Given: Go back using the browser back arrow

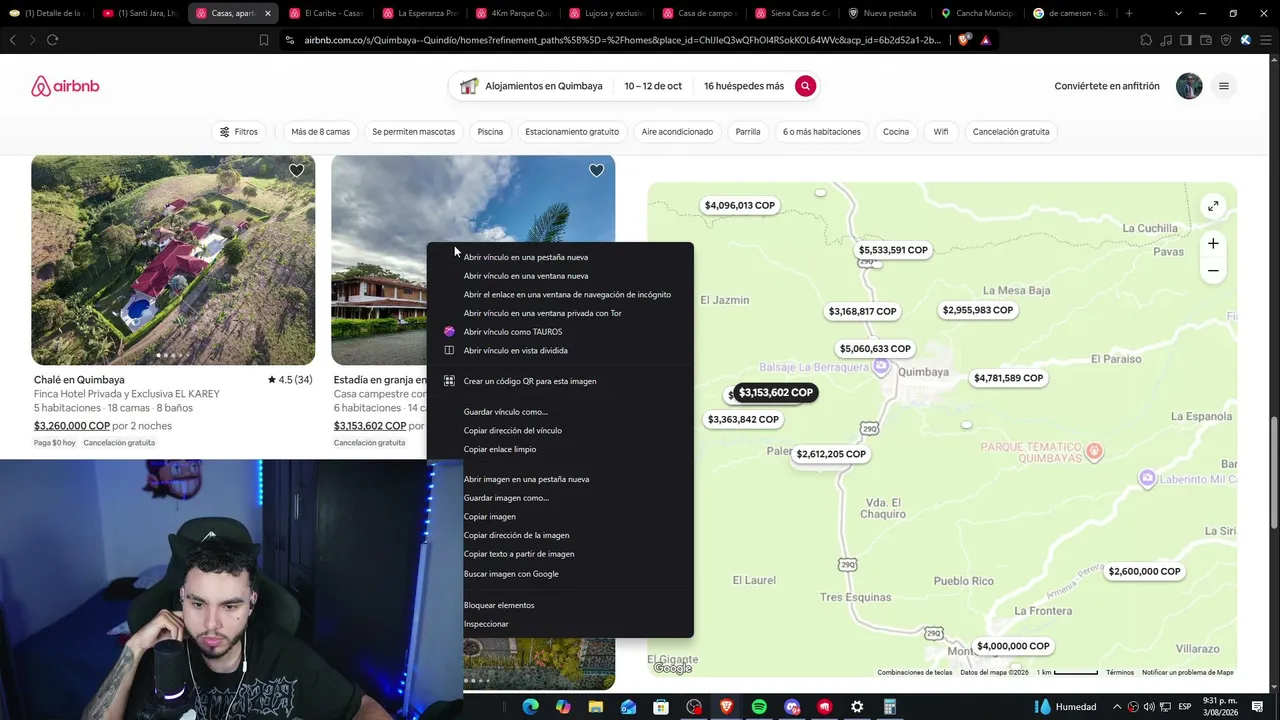Looking at the screenshot, I should [x=12, y=40].
